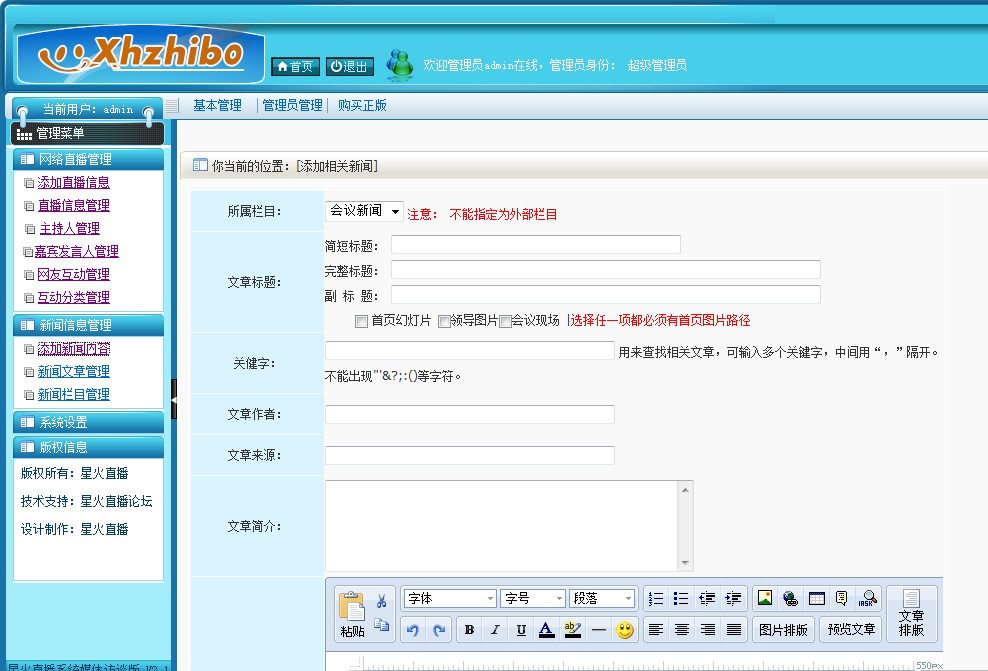Insert an image with the picture icon
Image resolution: width=988 pixels, height=671 pixels.
point(765,597)
